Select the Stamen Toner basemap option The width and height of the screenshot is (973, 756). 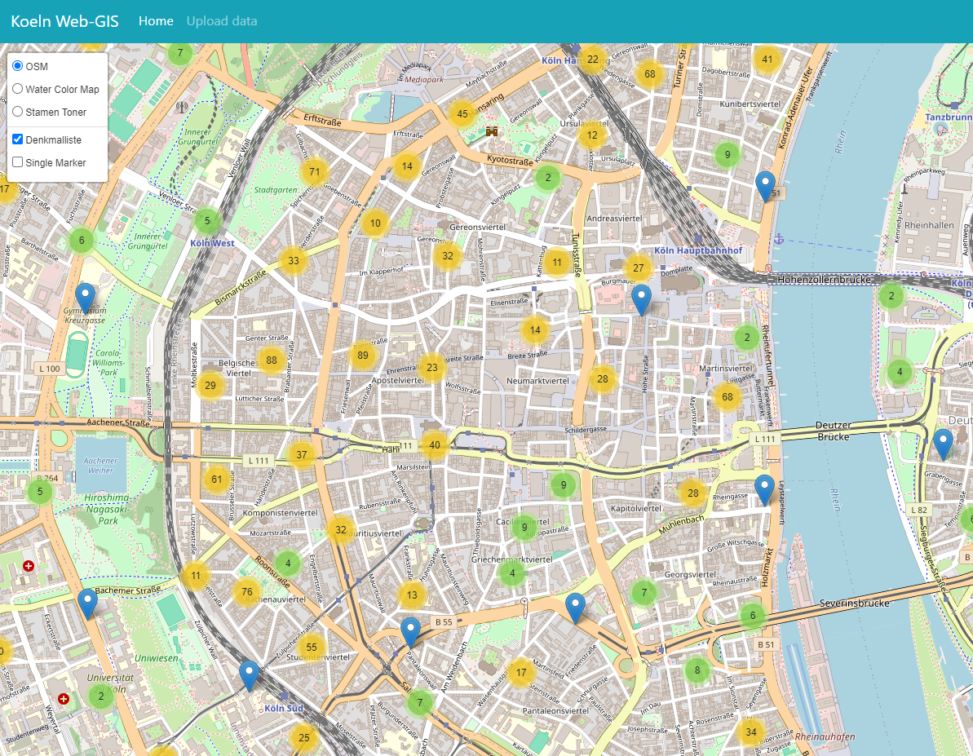17,112
